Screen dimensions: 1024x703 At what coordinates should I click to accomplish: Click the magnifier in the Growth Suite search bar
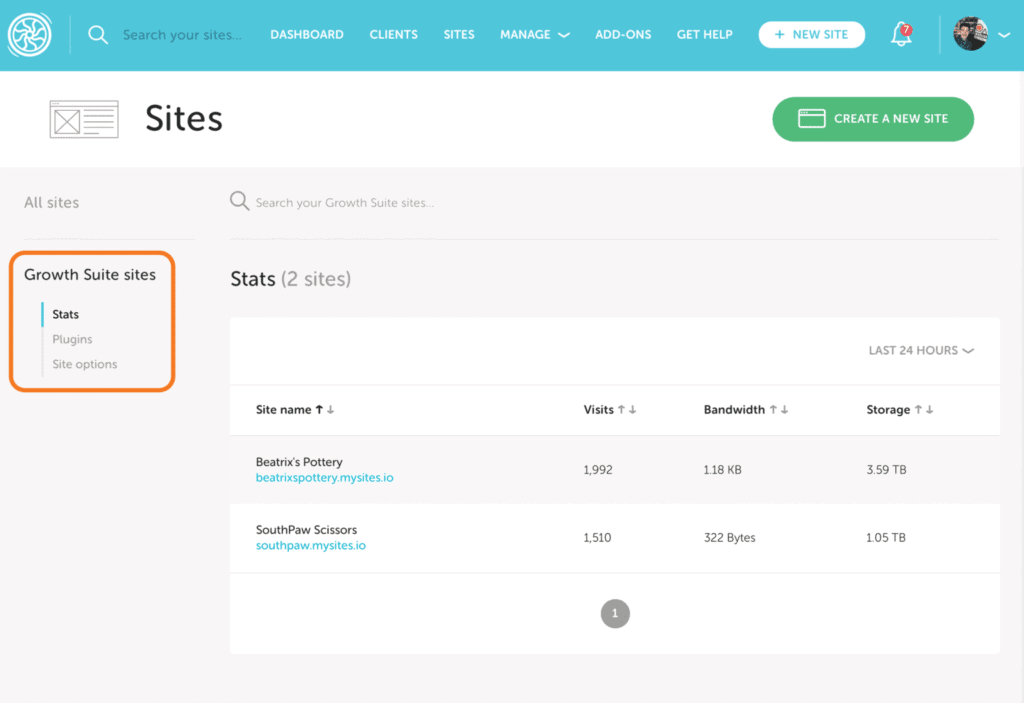pos(240,201)
